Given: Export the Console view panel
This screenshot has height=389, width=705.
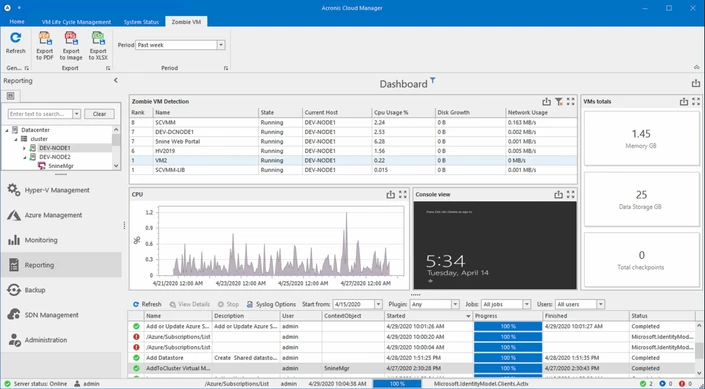Looking at the screenshot, I should [558, 195].
